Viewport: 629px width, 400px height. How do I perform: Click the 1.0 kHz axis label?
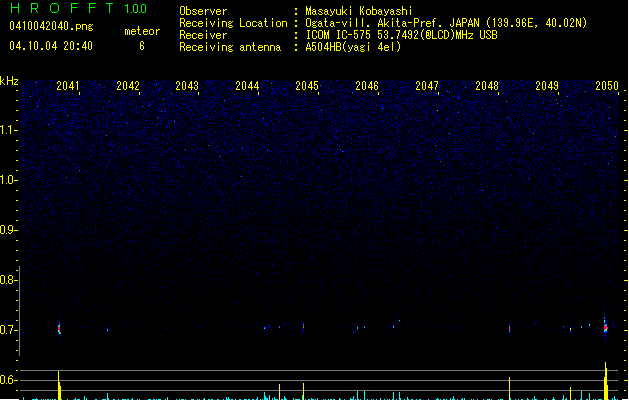pos(8,180)
